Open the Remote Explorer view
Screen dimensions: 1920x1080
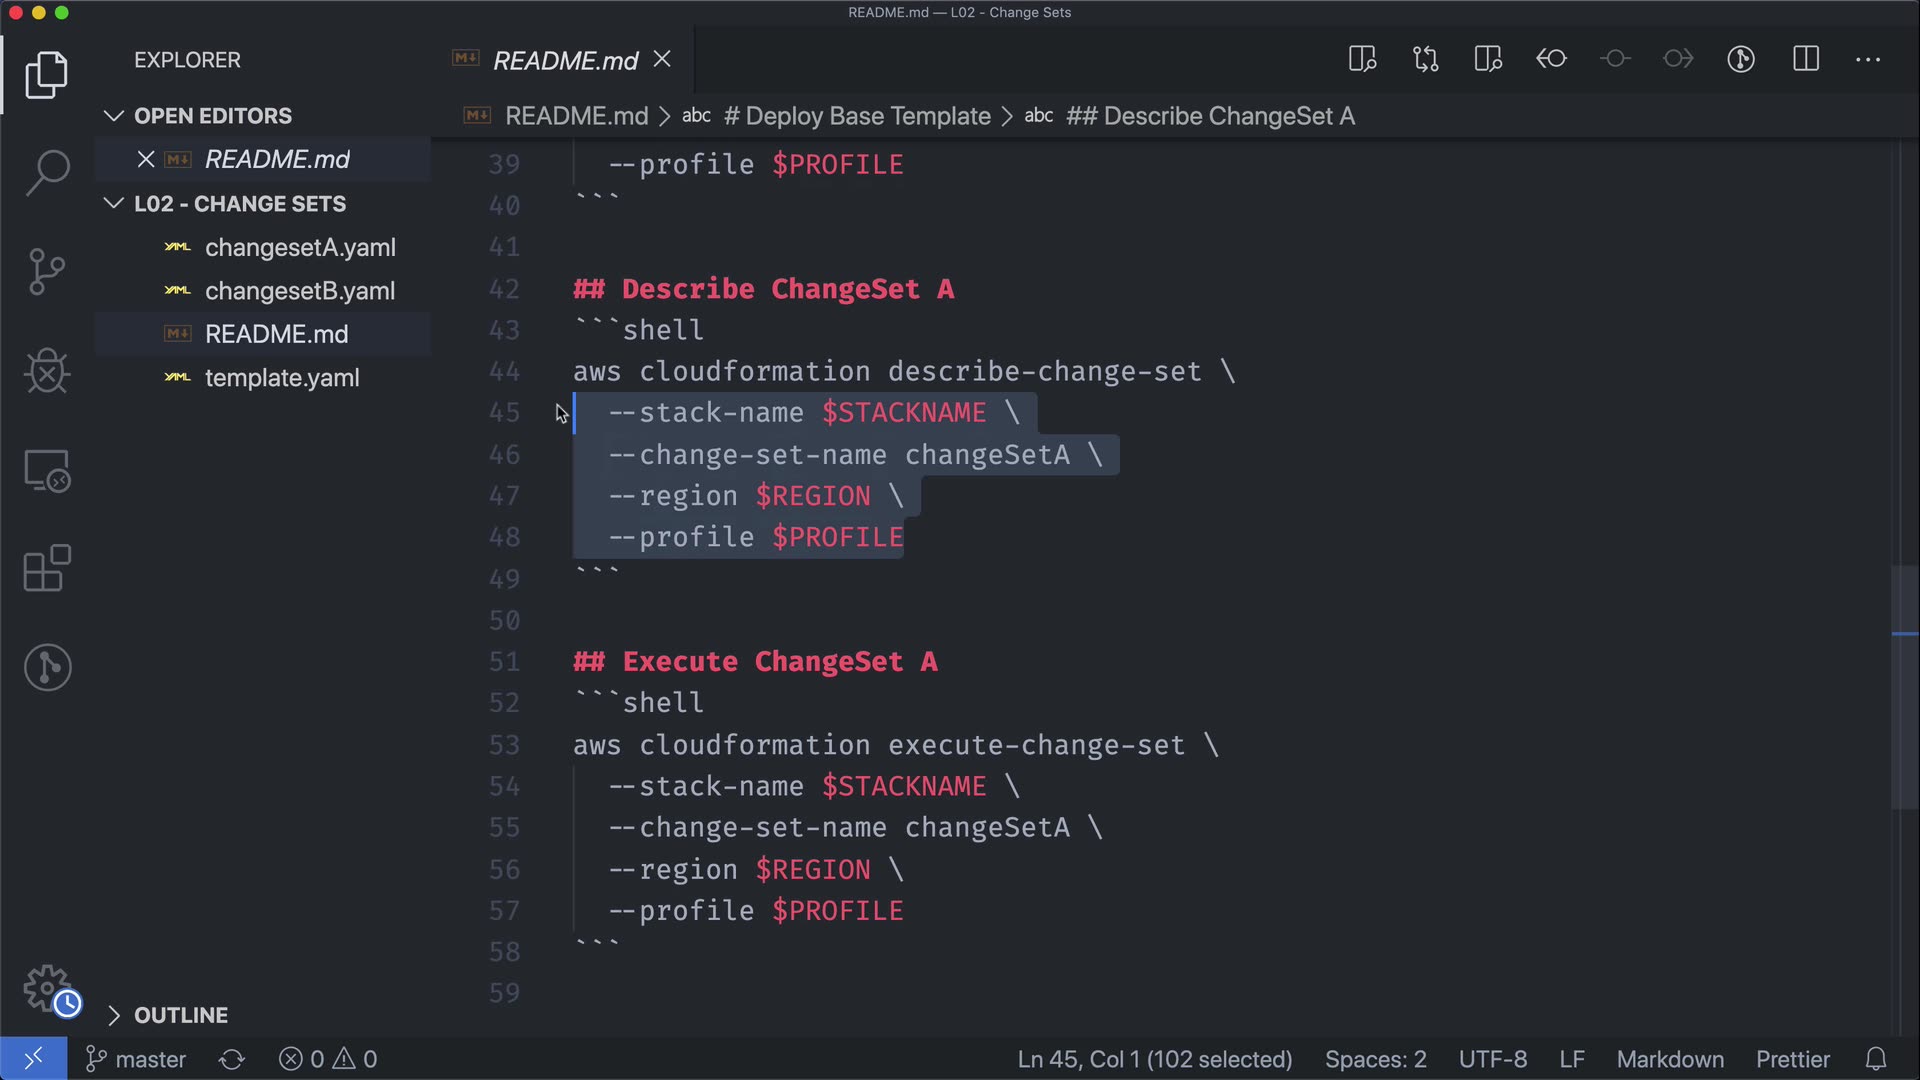click(x=47, y=470)
